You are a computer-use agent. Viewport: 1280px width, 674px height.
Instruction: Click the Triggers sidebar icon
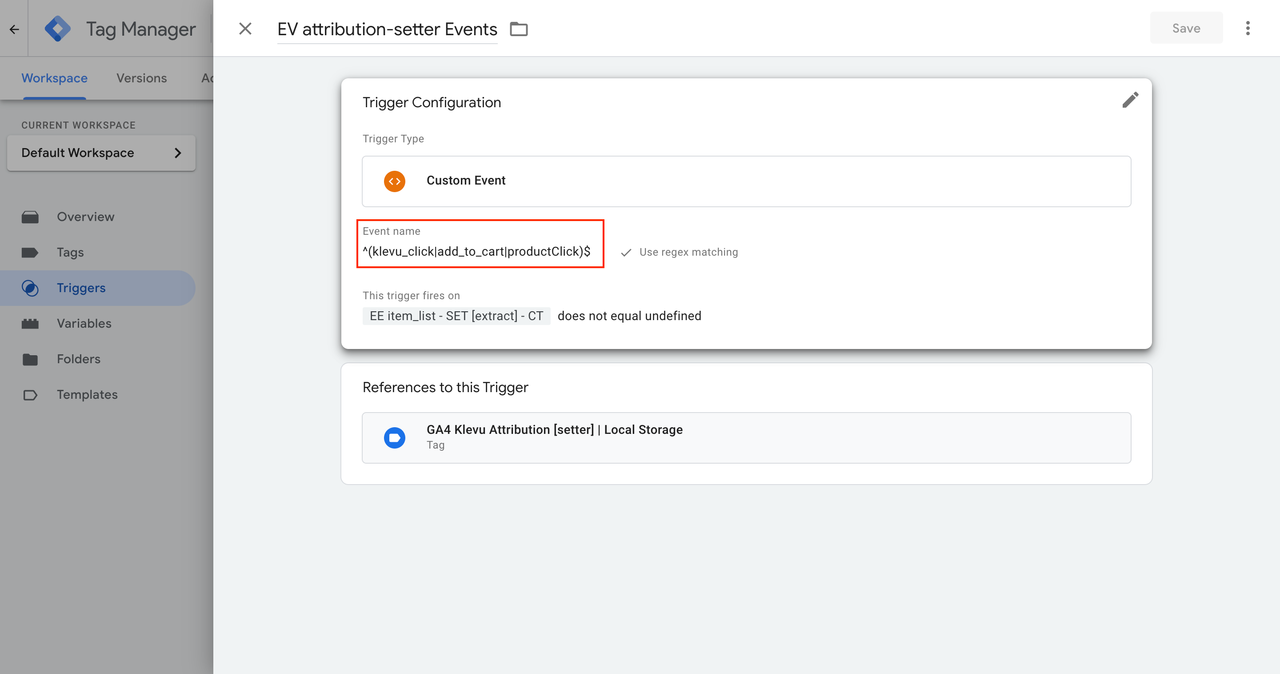point(30,288)
